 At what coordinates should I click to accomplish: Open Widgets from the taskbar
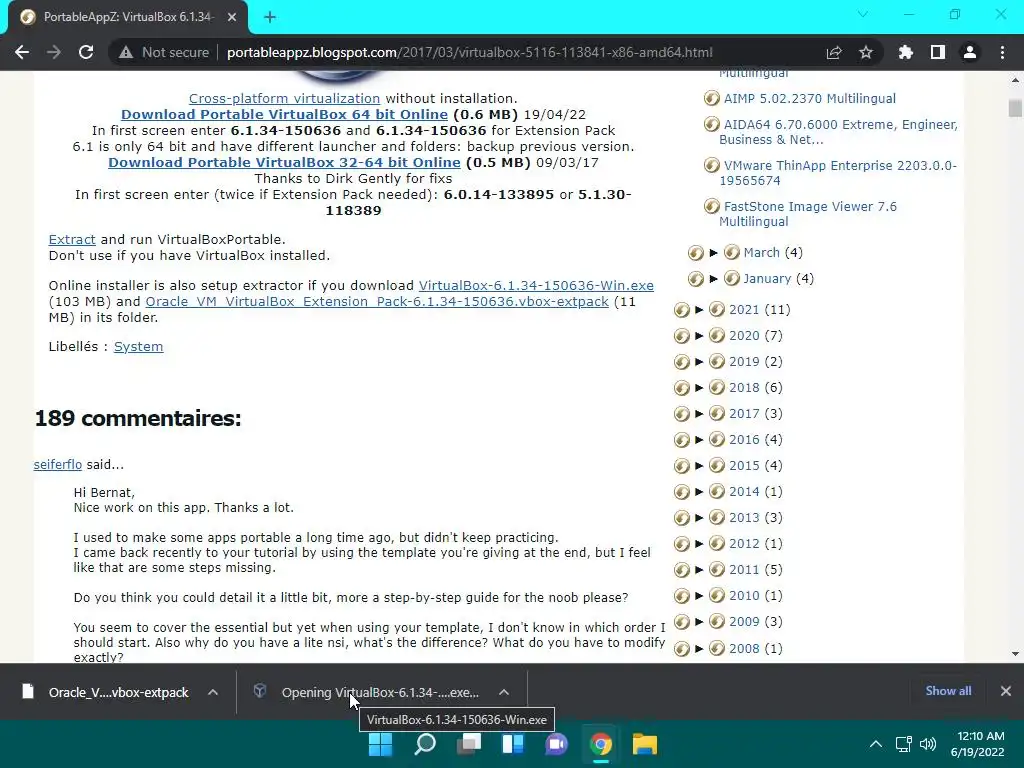(513, 744)
